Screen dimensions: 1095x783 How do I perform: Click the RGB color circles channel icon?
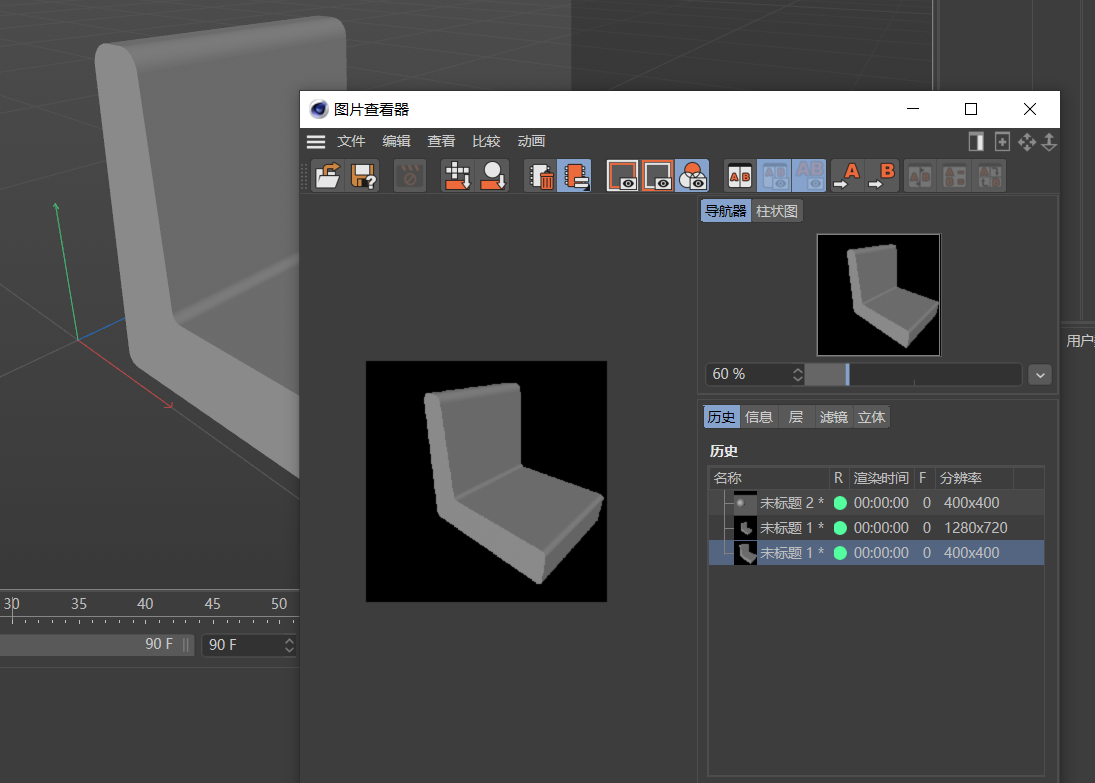[x=692, y=176]
